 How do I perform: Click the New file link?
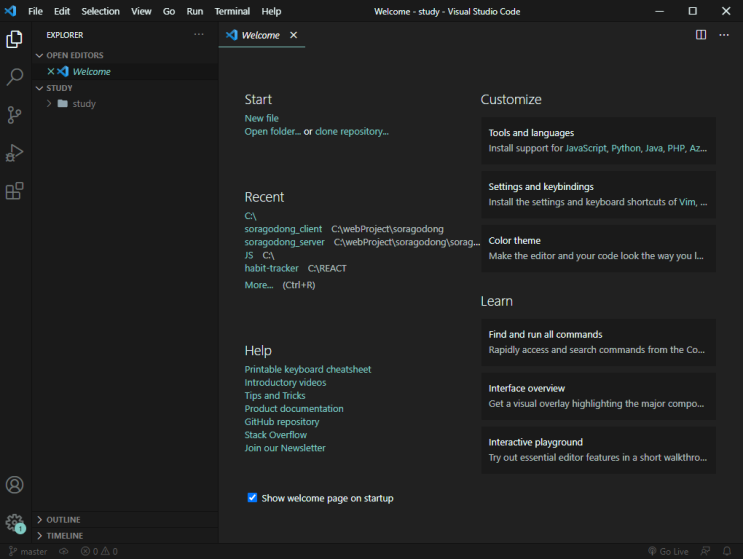click(262, 118)
